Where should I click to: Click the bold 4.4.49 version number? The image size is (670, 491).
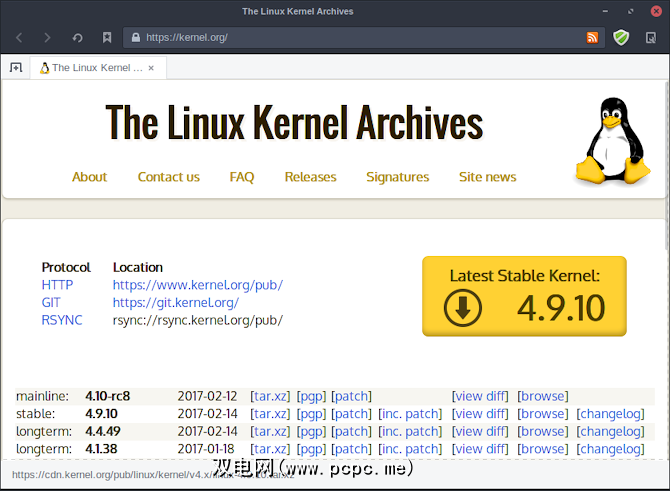click(x=103, y=431)
